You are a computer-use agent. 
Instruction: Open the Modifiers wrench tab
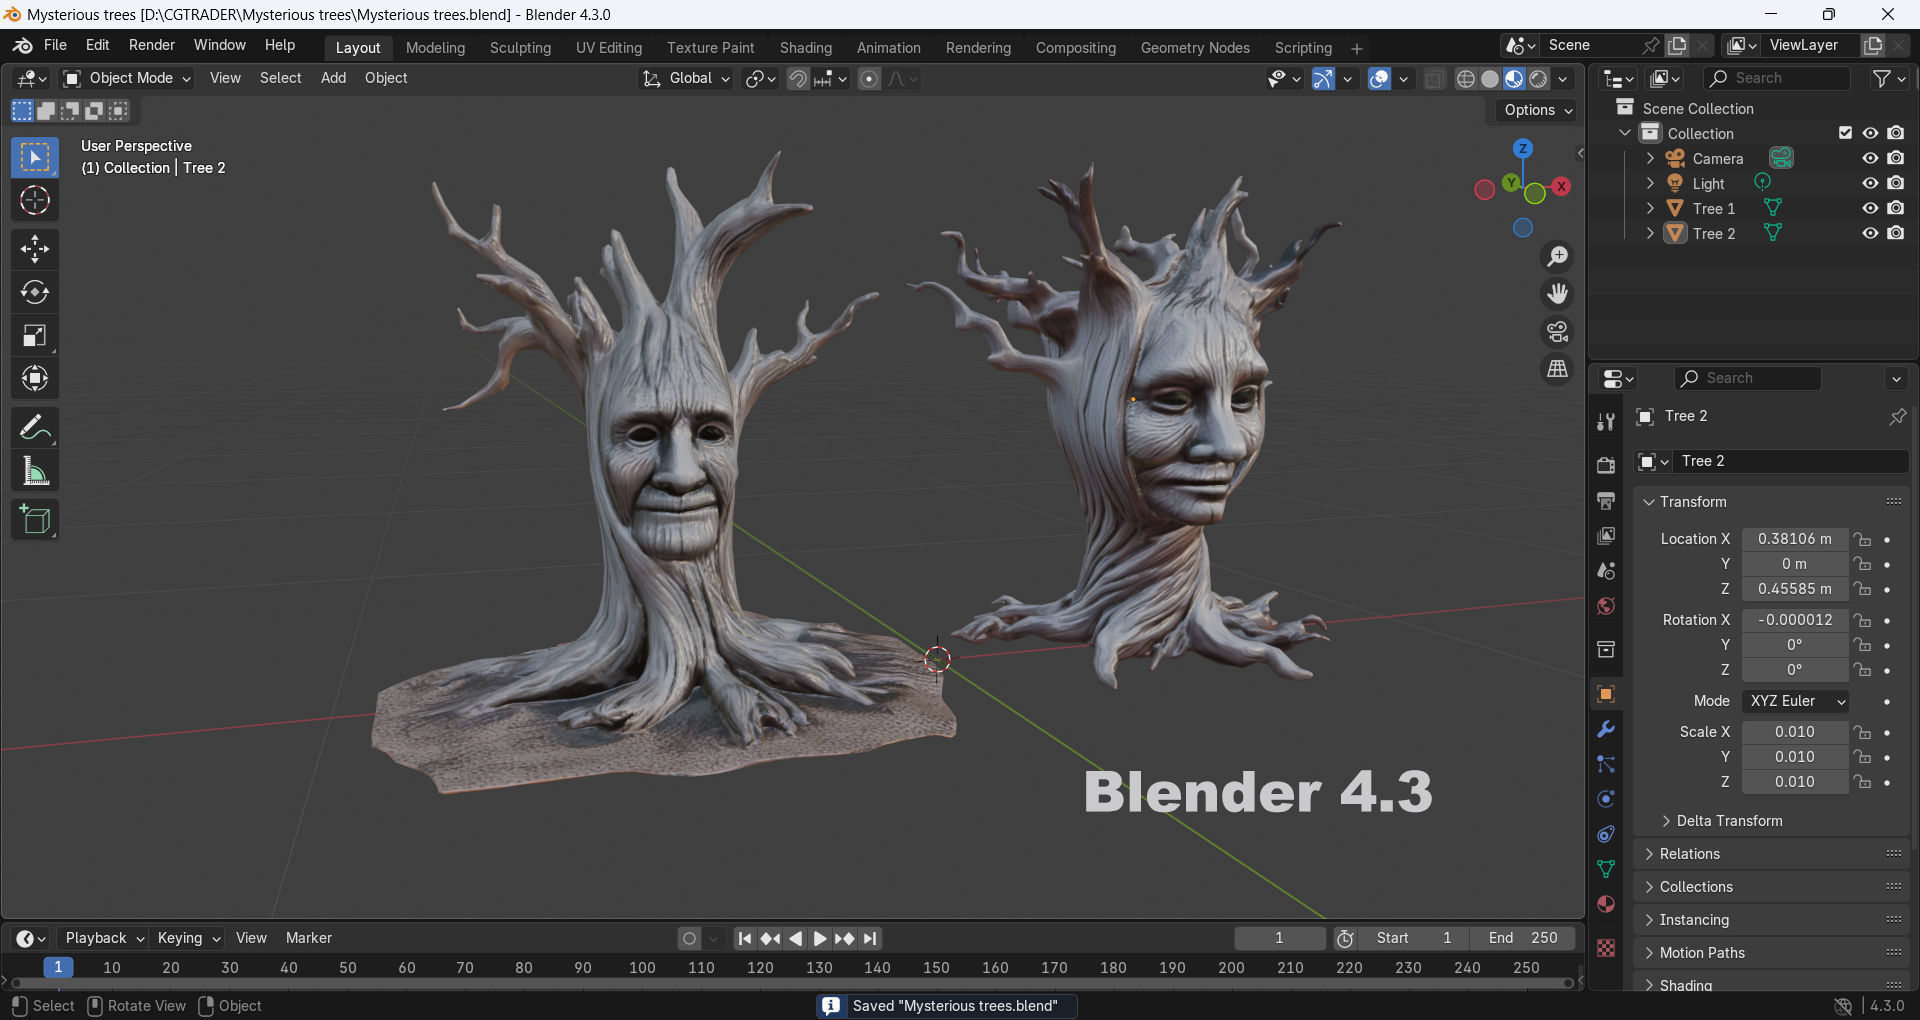pyautogui.click(x=1606, y=729)
